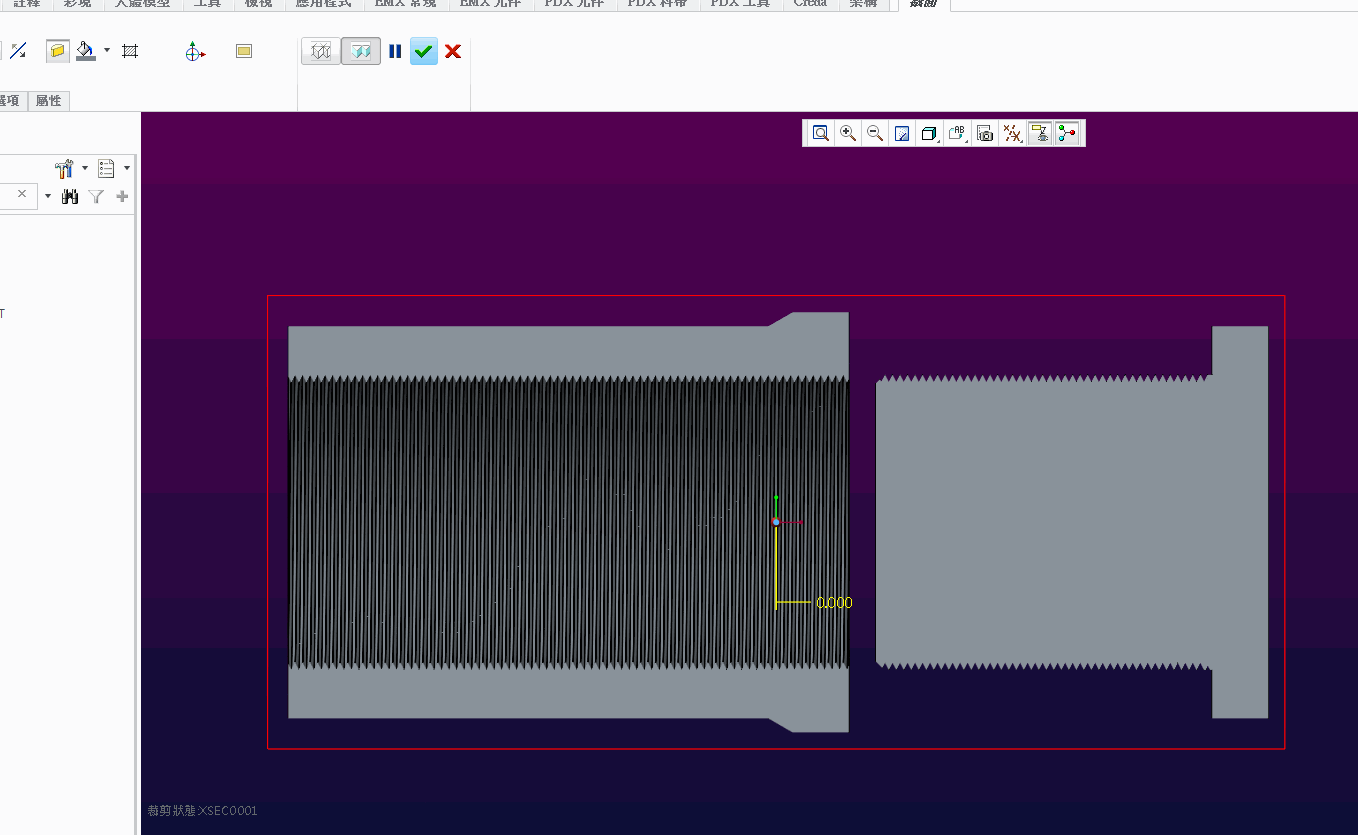Flip the section clipping direction
The height and width of the screenshot is (835, 1358).
tap(18, 51)
